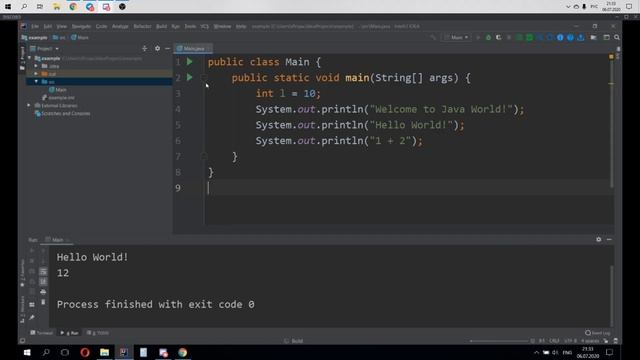
Task: Open the Help menu
Action: pyautogui.click(x=241, y=26)
